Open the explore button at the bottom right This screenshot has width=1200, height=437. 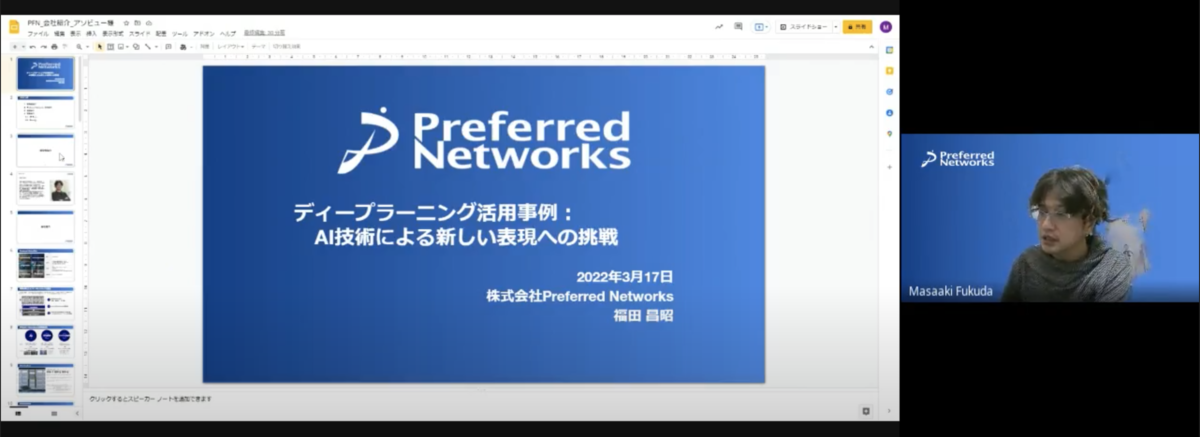[x=865, y=411]
